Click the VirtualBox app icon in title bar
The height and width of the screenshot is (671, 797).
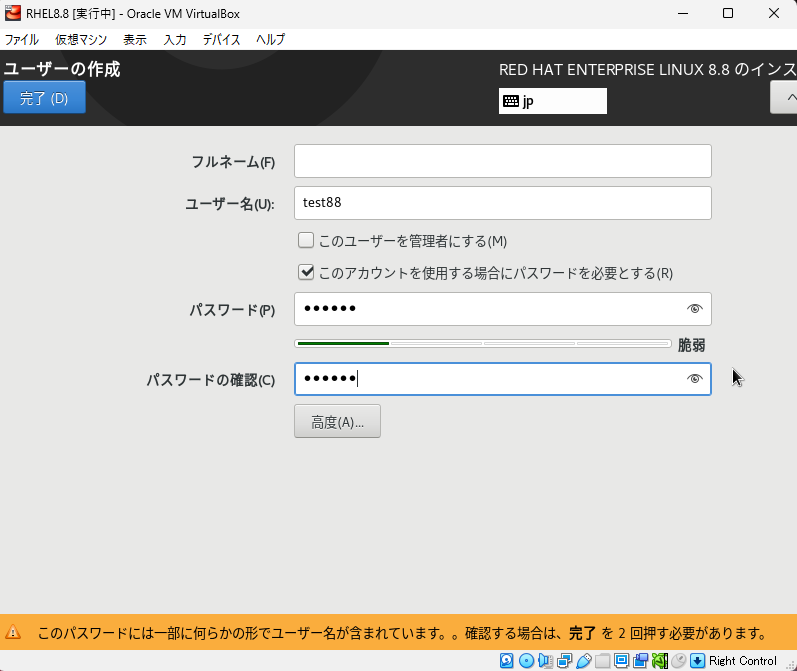[13, 13]
